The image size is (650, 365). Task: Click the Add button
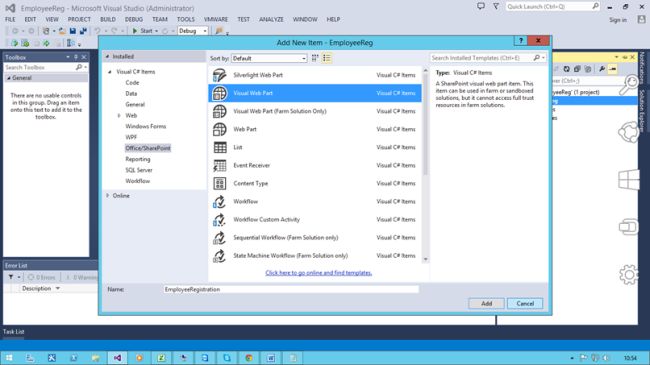pos(486,304)
